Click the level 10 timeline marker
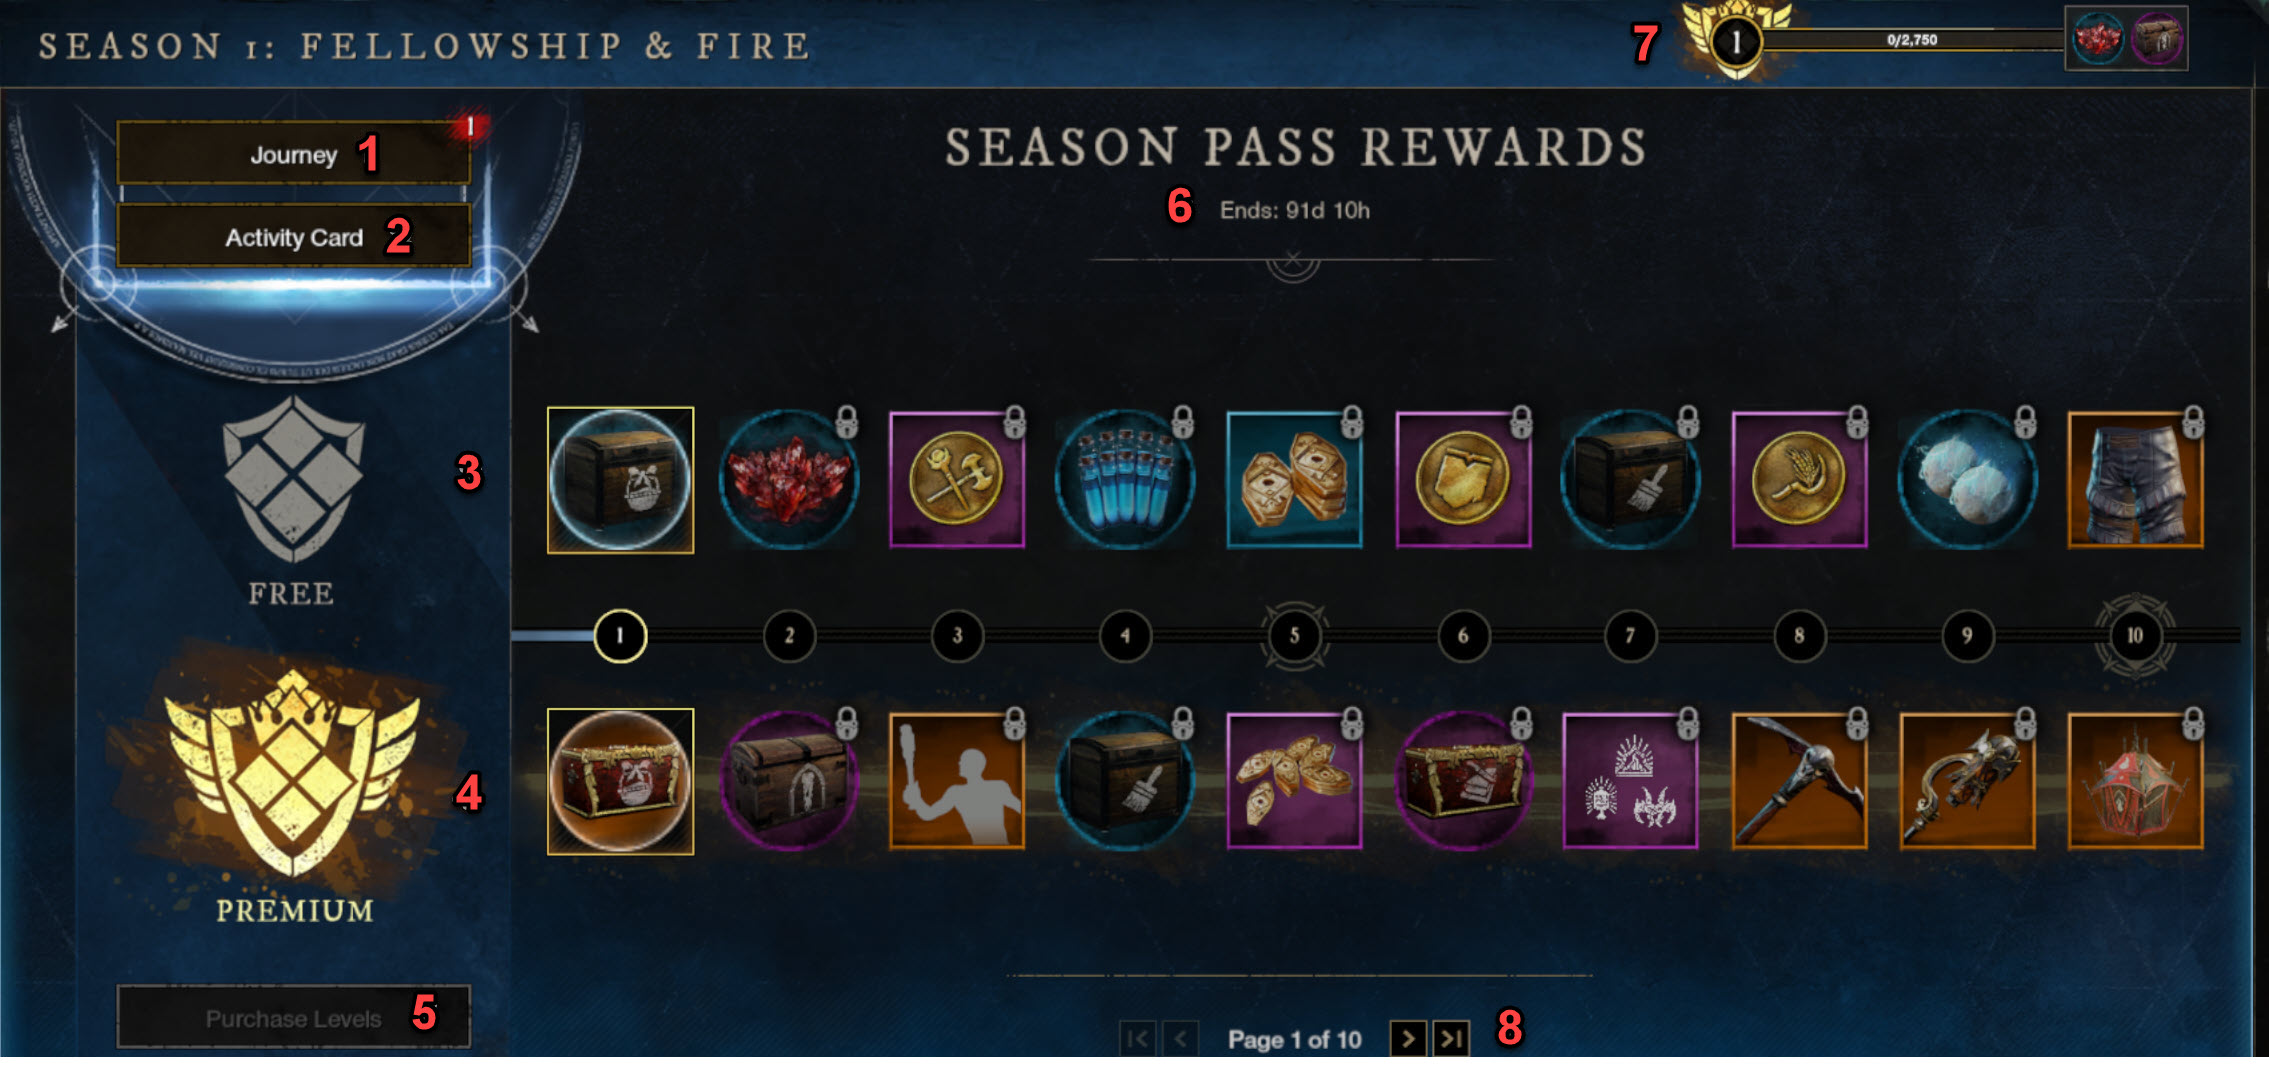This screenshot has width=2269, height=1070. (2135, 635)
